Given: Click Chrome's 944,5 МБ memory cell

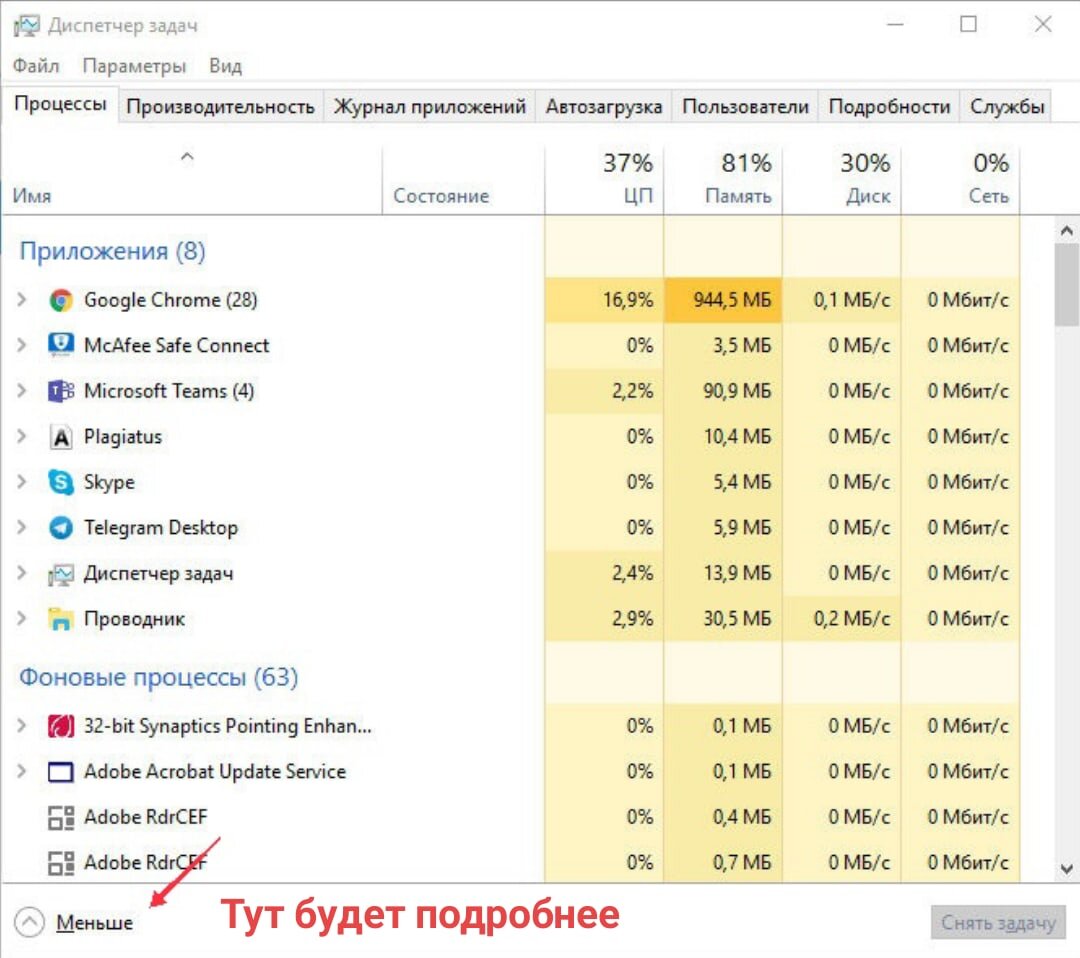Looking at the screenshot, I should tap(723, 300).
